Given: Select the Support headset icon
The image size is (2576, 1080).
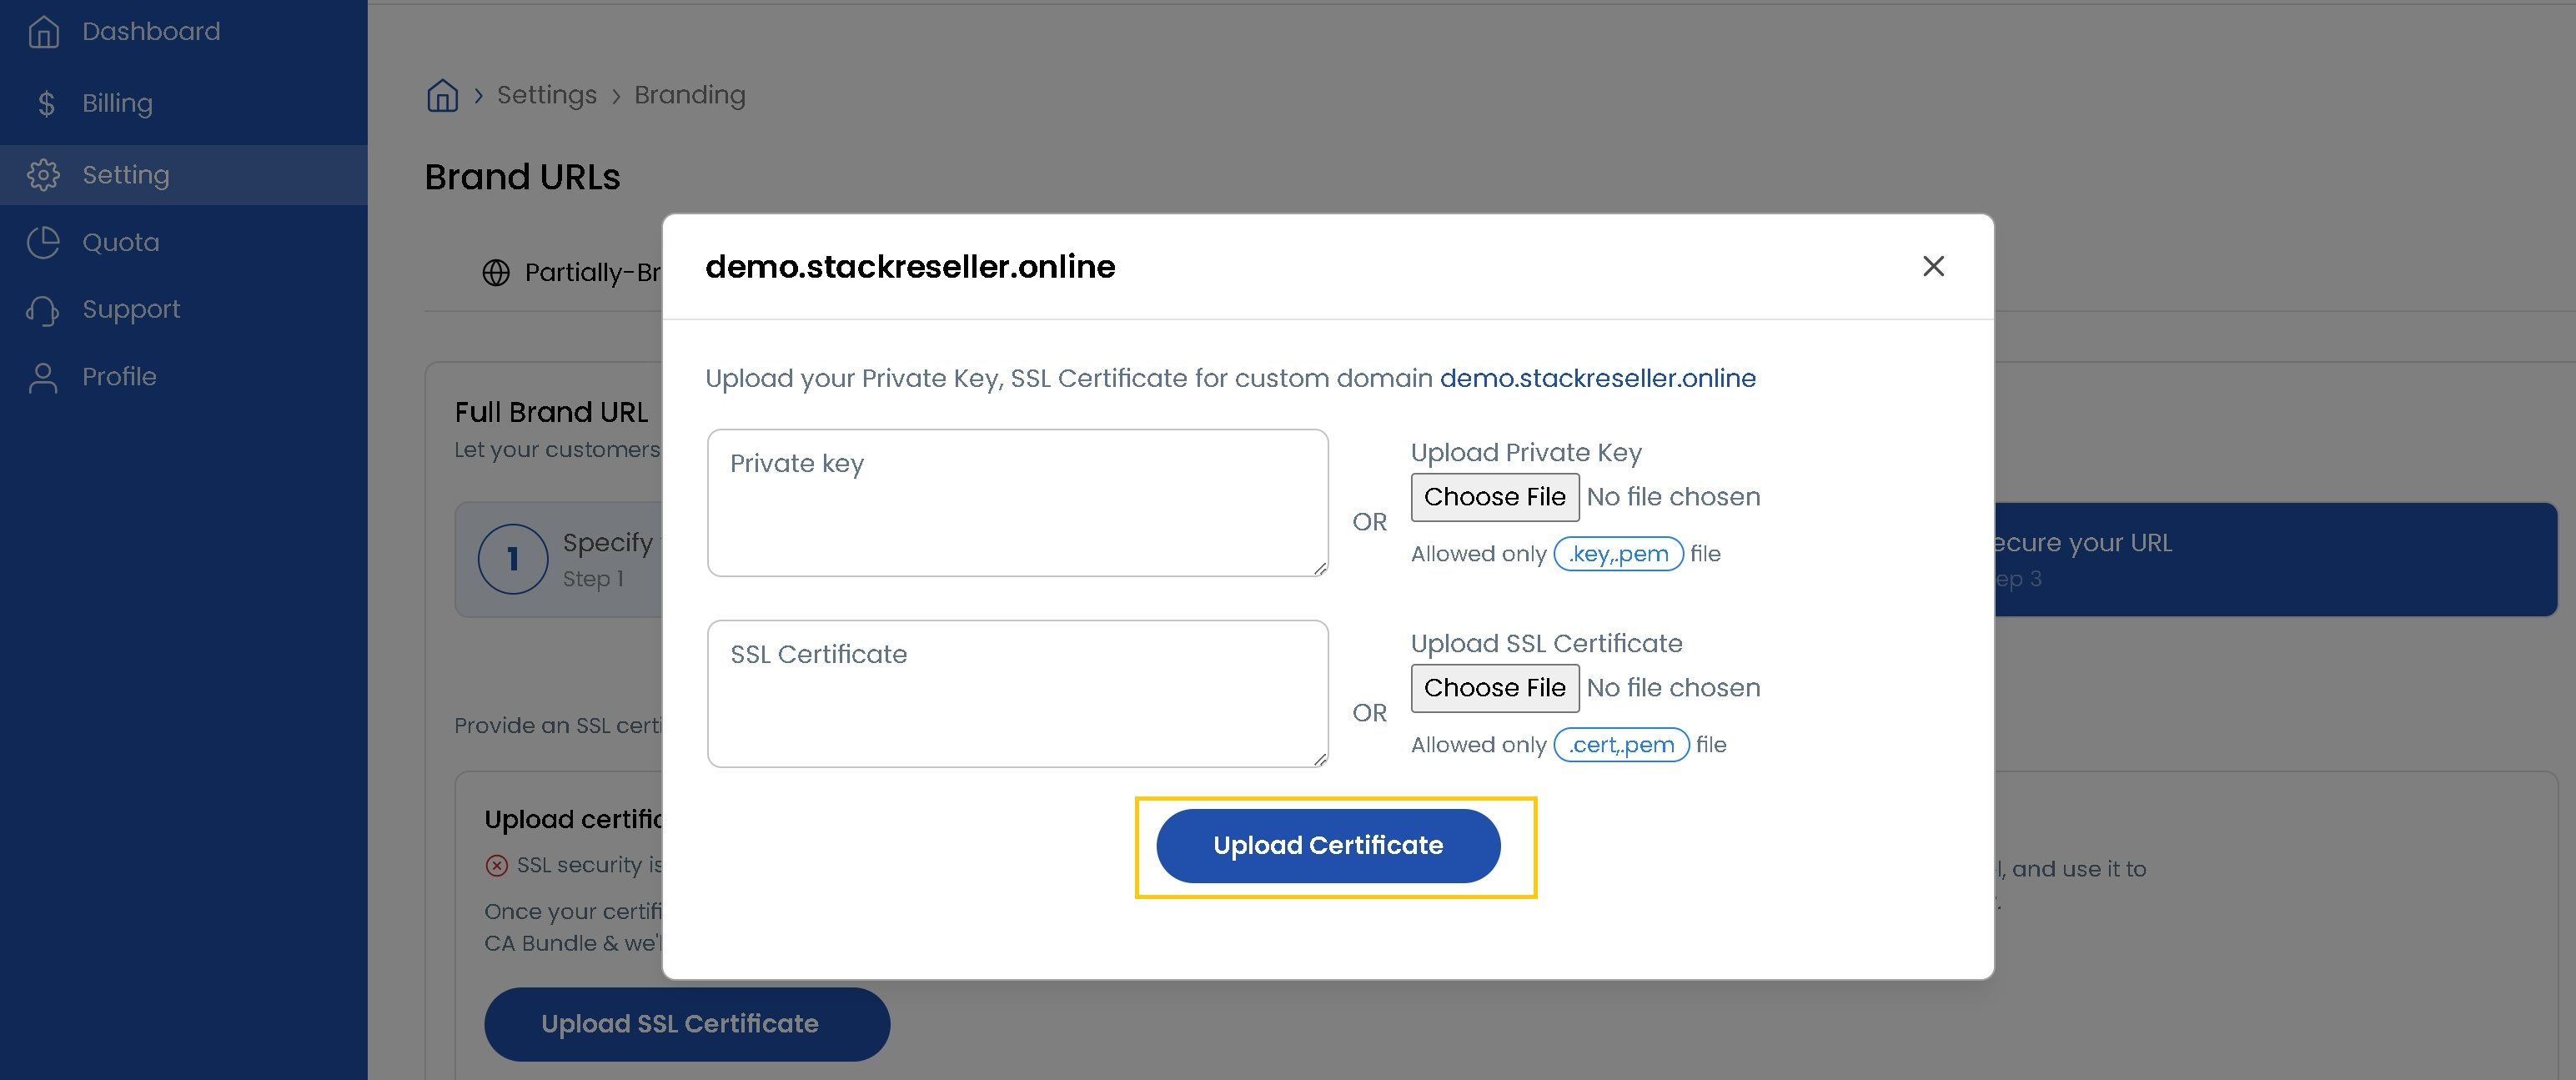Looking at the screenshot, I should point(43,310).
